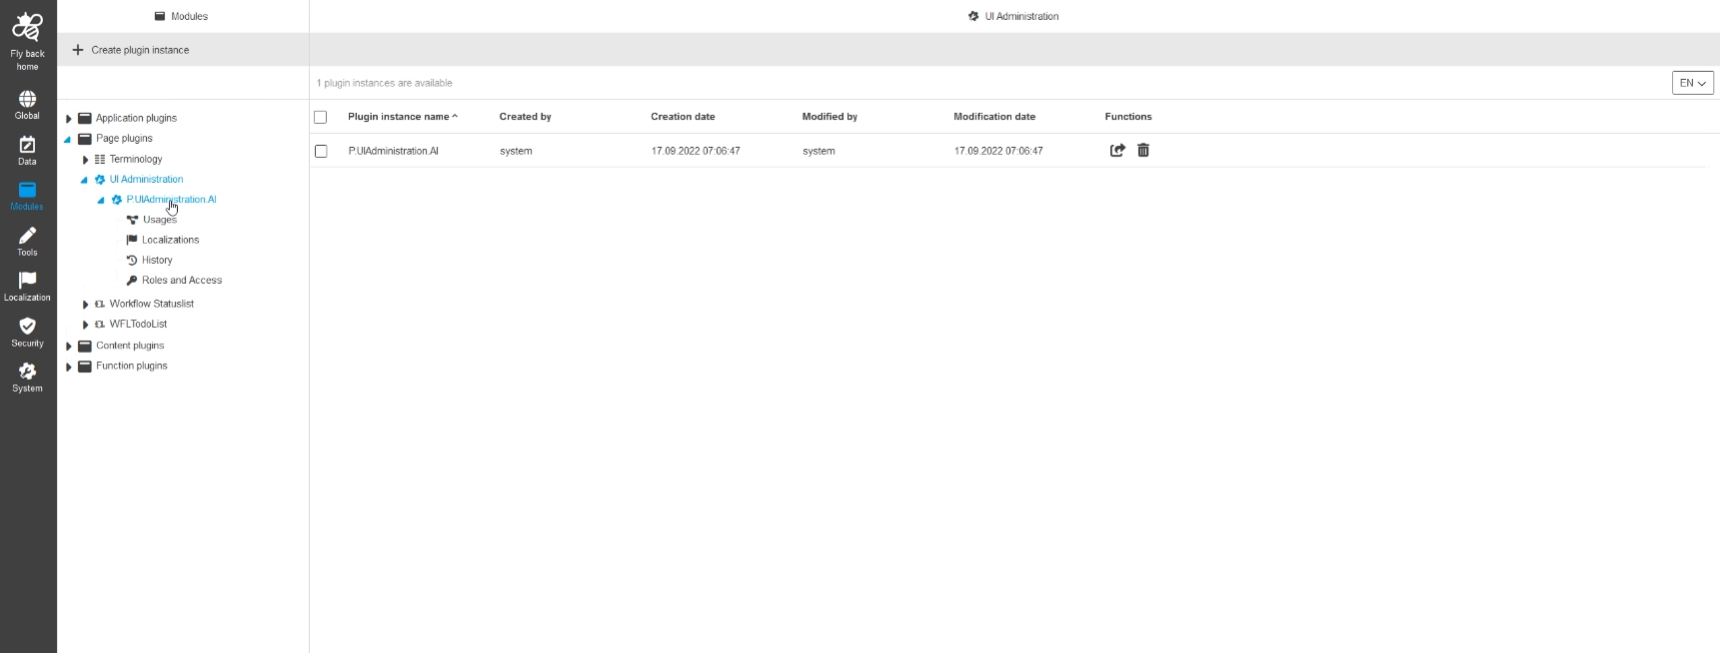Click the Usages icon in tree
Screen dimensions: 1720x653
(x=132, y=220)
